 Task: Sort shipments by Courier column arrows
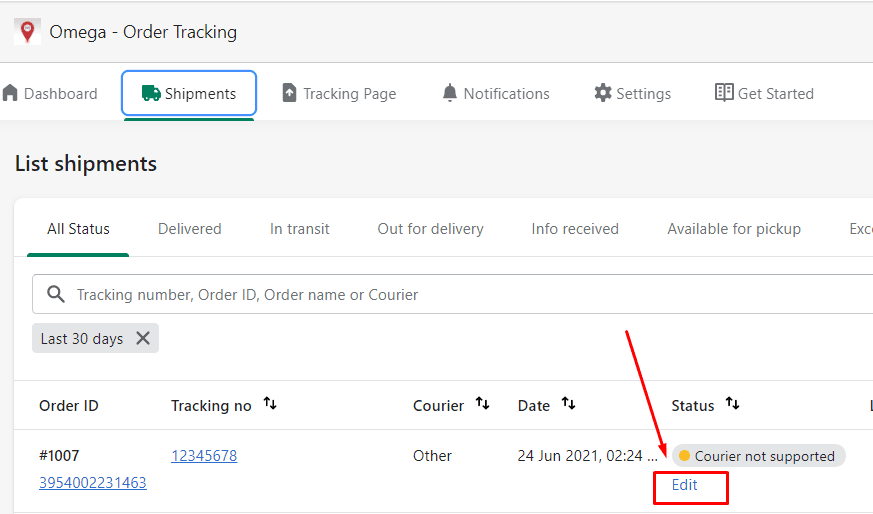[x=483, y=404]
